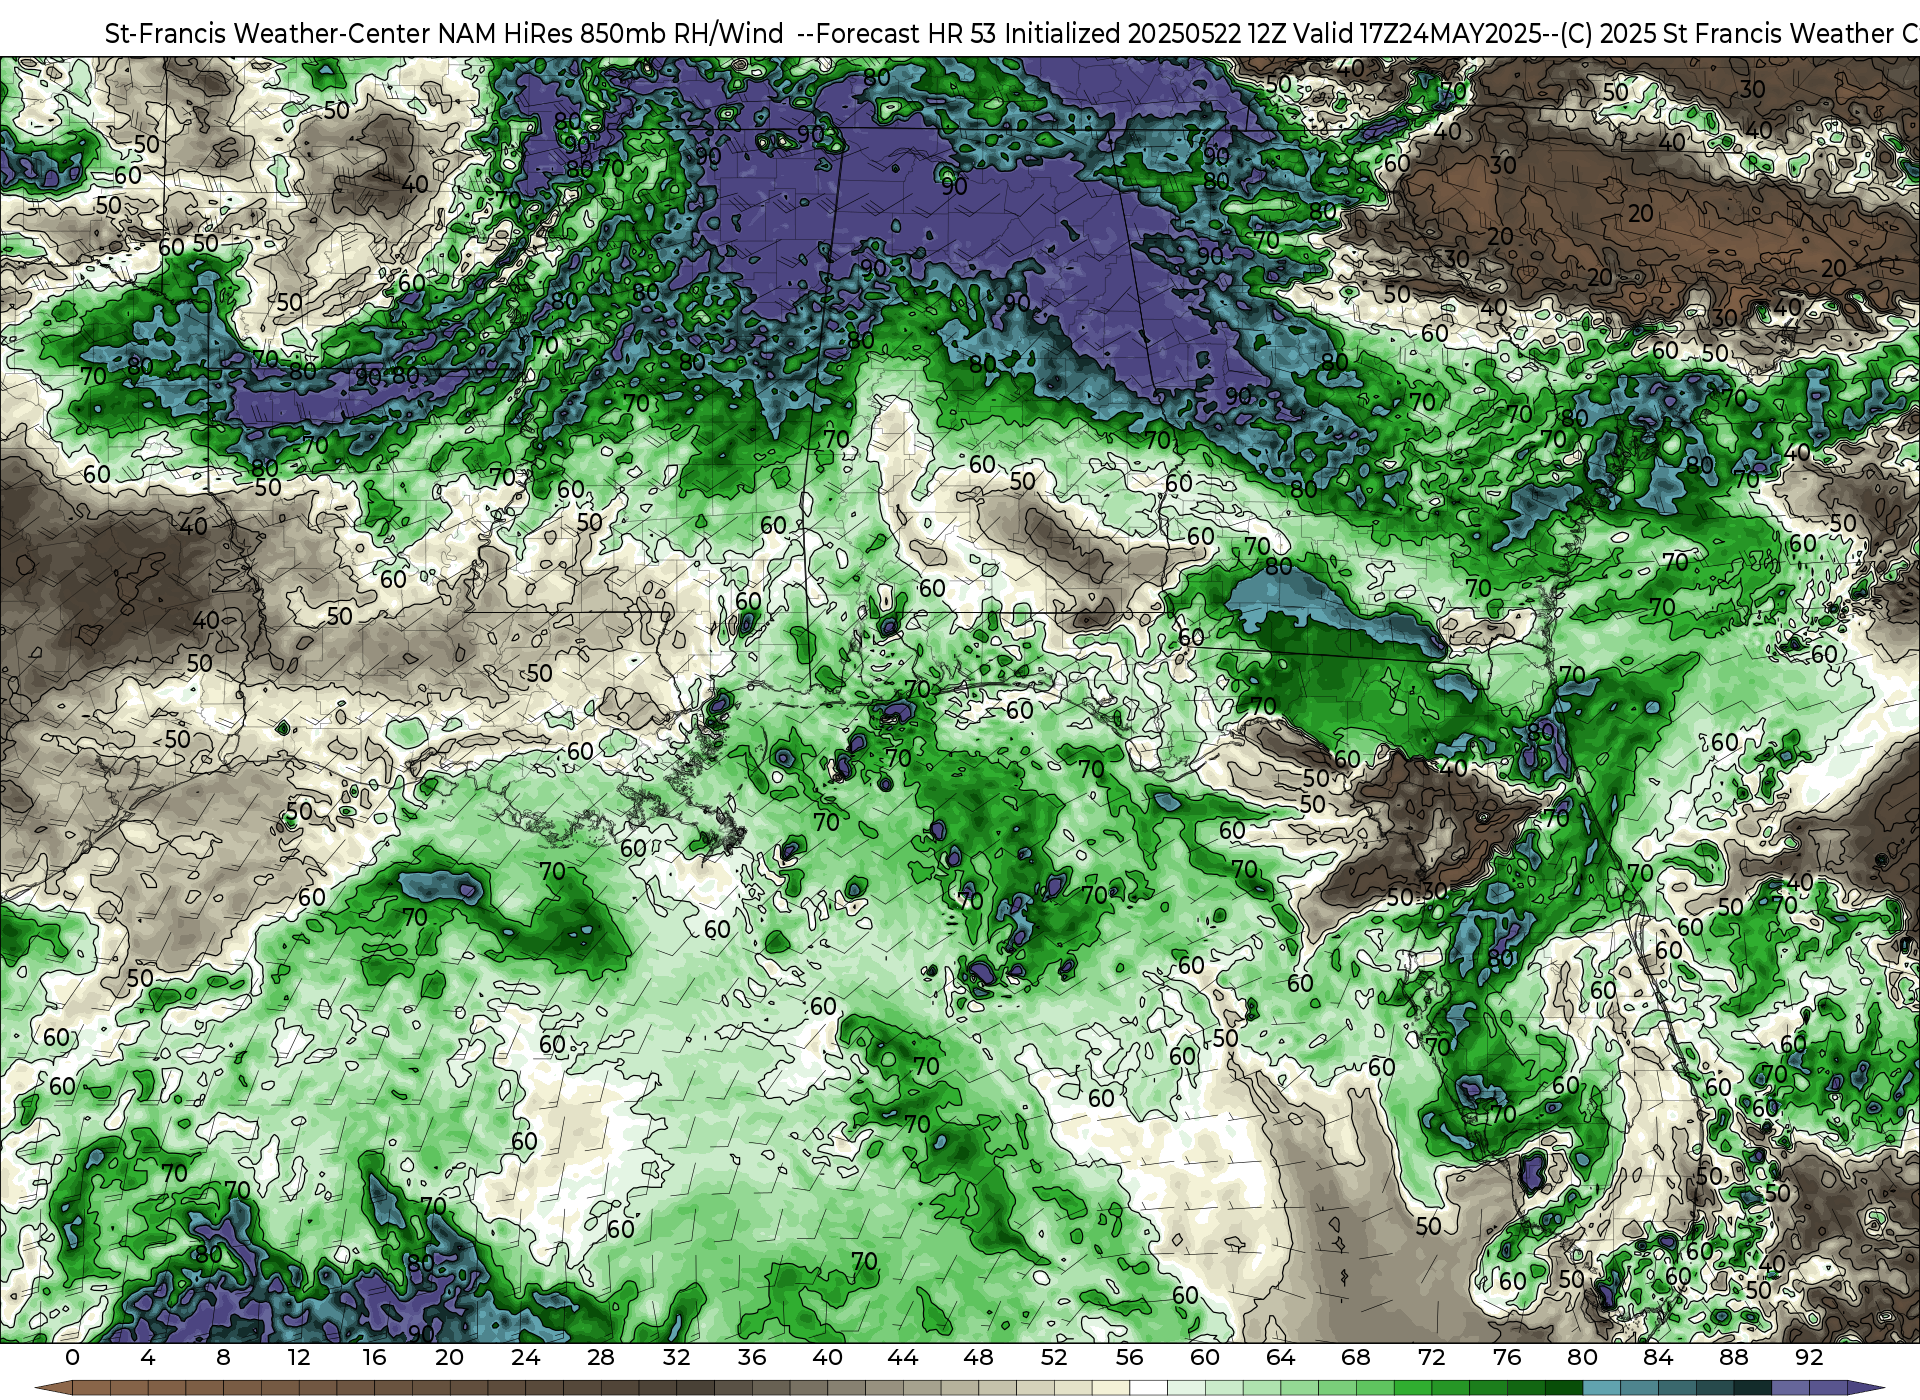Click the "76" tick label on the colorbar
The height and width of the screenshot is (1400, 1920).
(1507, 1357)
